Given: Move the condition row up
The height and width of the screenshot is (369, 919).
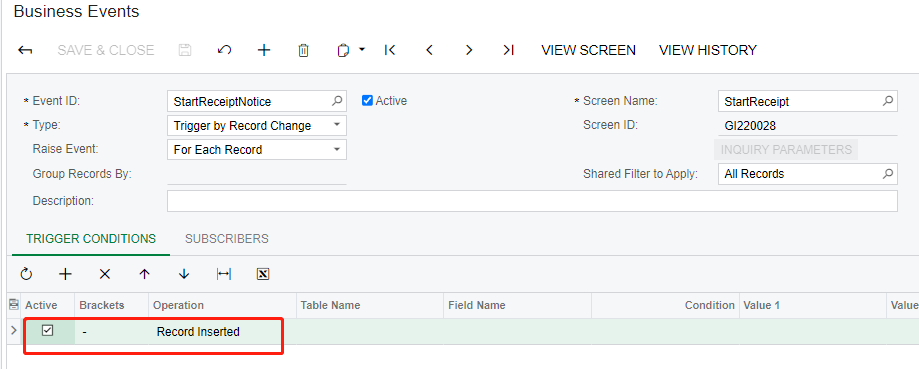Looking at the screenshot, I should (144, 274).
